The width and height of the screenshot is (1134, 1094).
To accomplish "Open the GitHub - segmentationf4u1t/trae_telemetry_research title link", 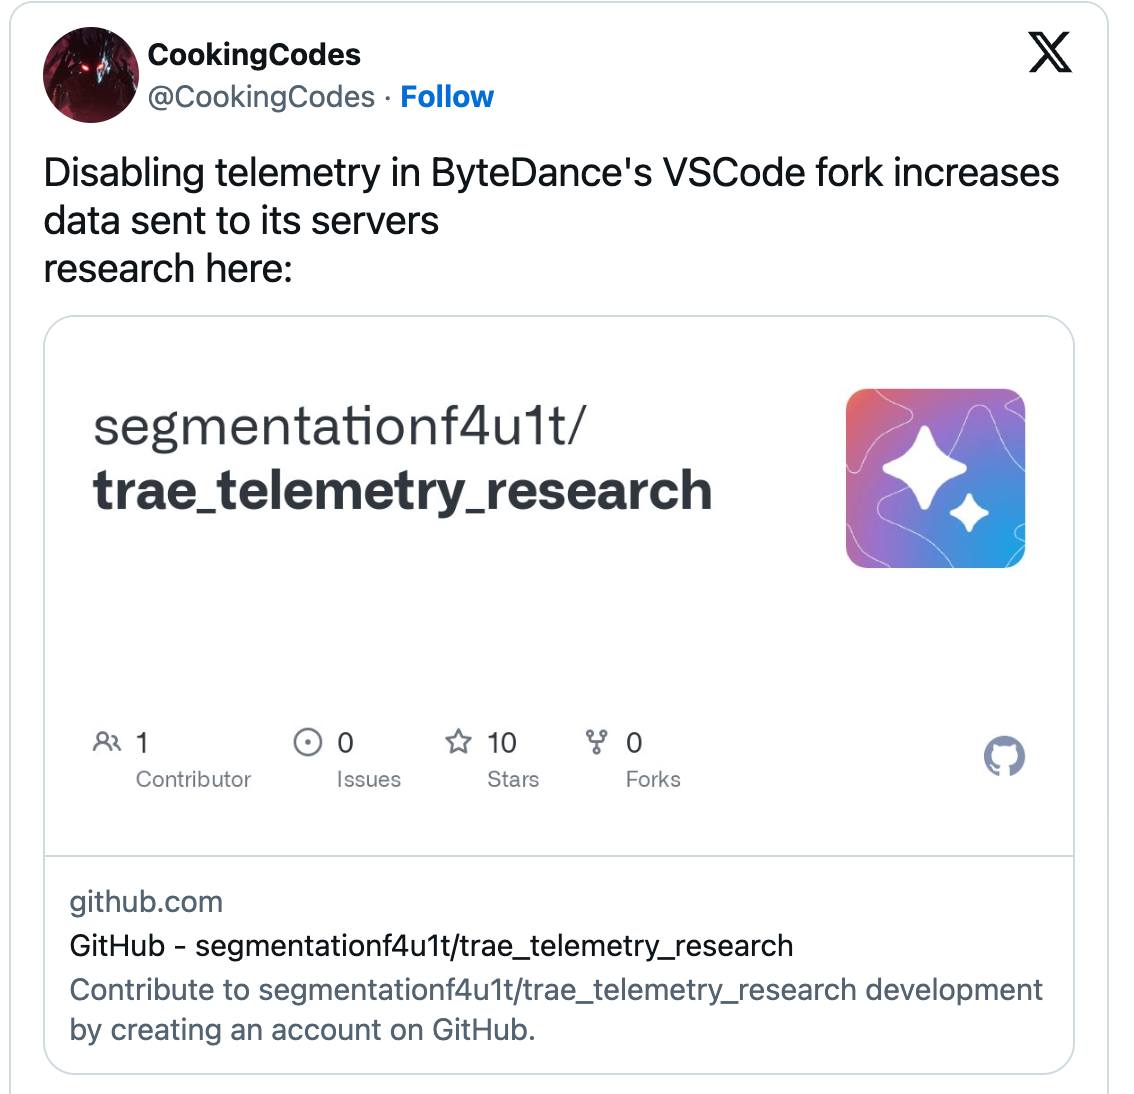I will [x=431, y=946].
